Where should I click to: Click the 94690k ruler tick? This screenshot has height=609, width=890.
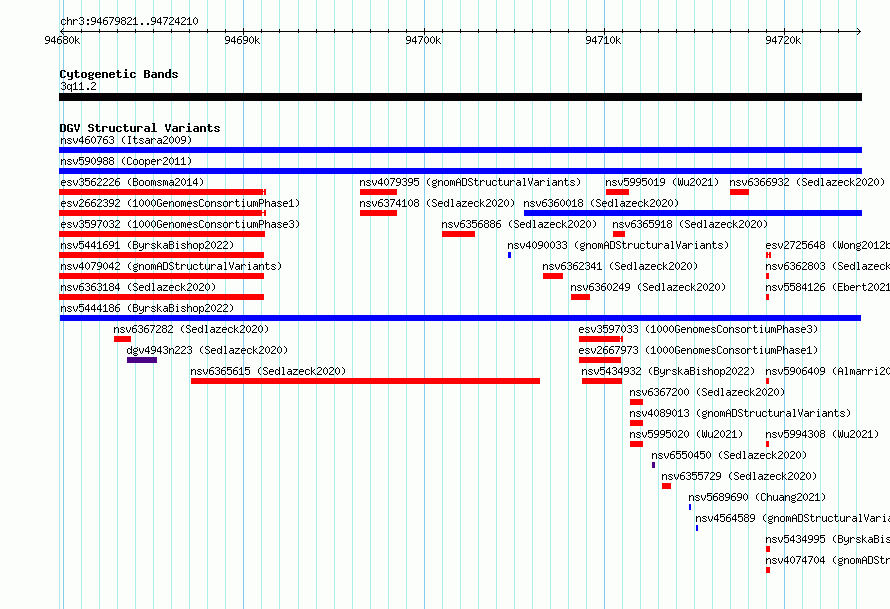[x=242, y=40]
